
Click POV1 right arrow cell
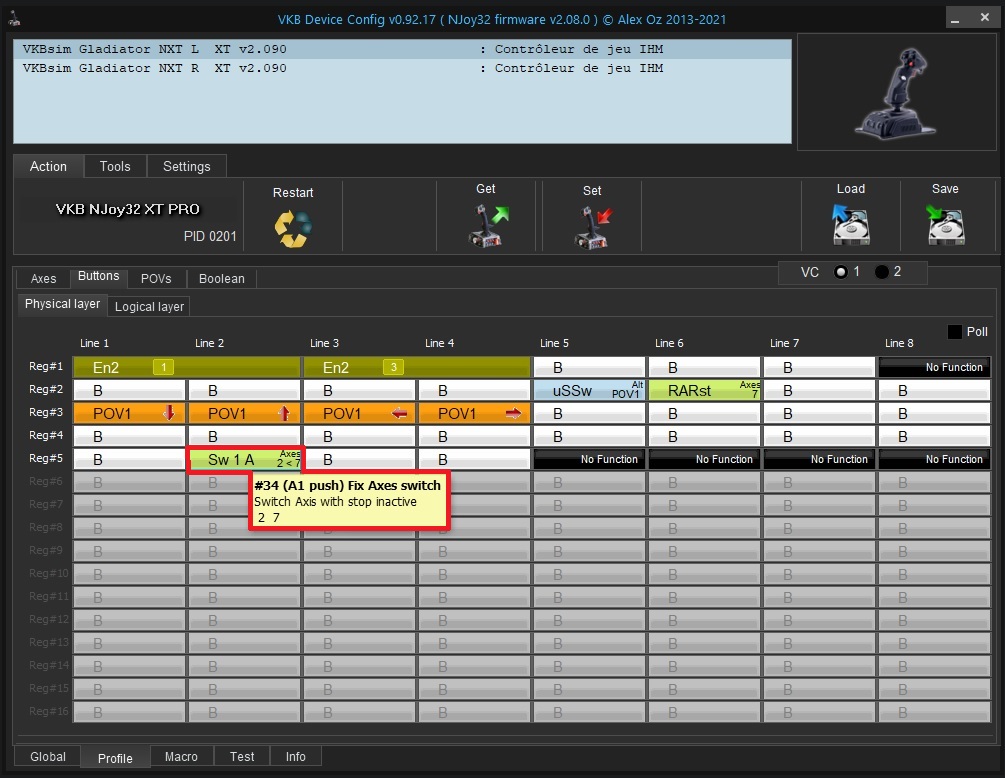click(474, 413)
